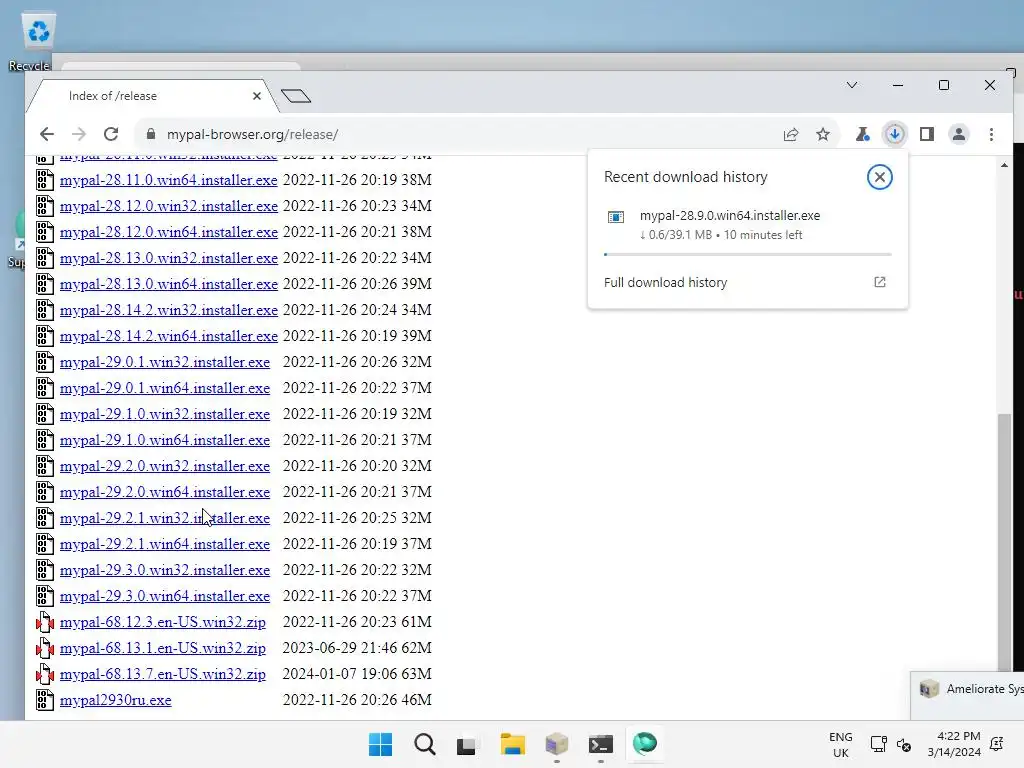Viewport: 1024px width, 768px height.
Task: Click mypal-29.0.1.win64.installer.exe link
Action: click(x=165, y=389)
